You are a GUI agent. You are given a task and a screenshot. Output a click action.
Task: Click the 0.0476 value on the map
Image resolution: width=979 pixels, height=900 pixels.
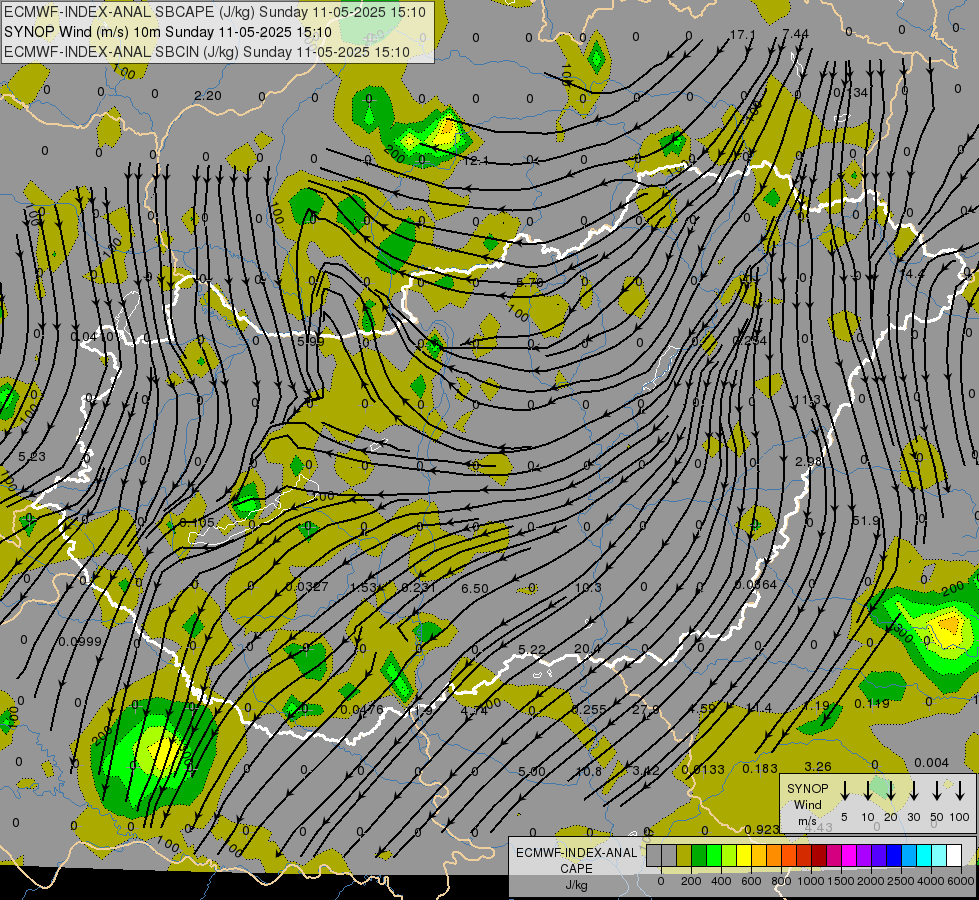362,710
